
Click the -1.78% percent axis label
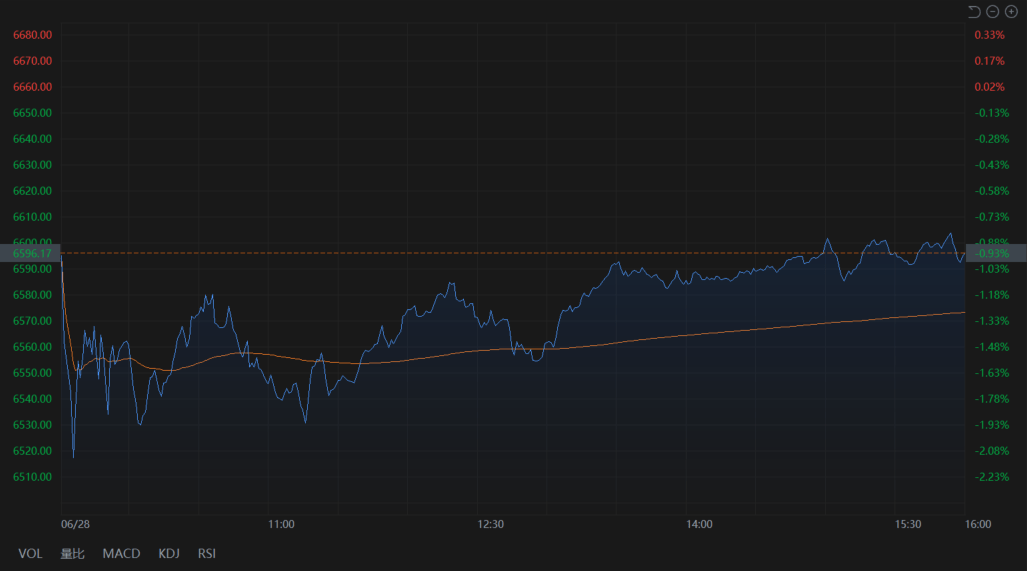pos(992,399)
